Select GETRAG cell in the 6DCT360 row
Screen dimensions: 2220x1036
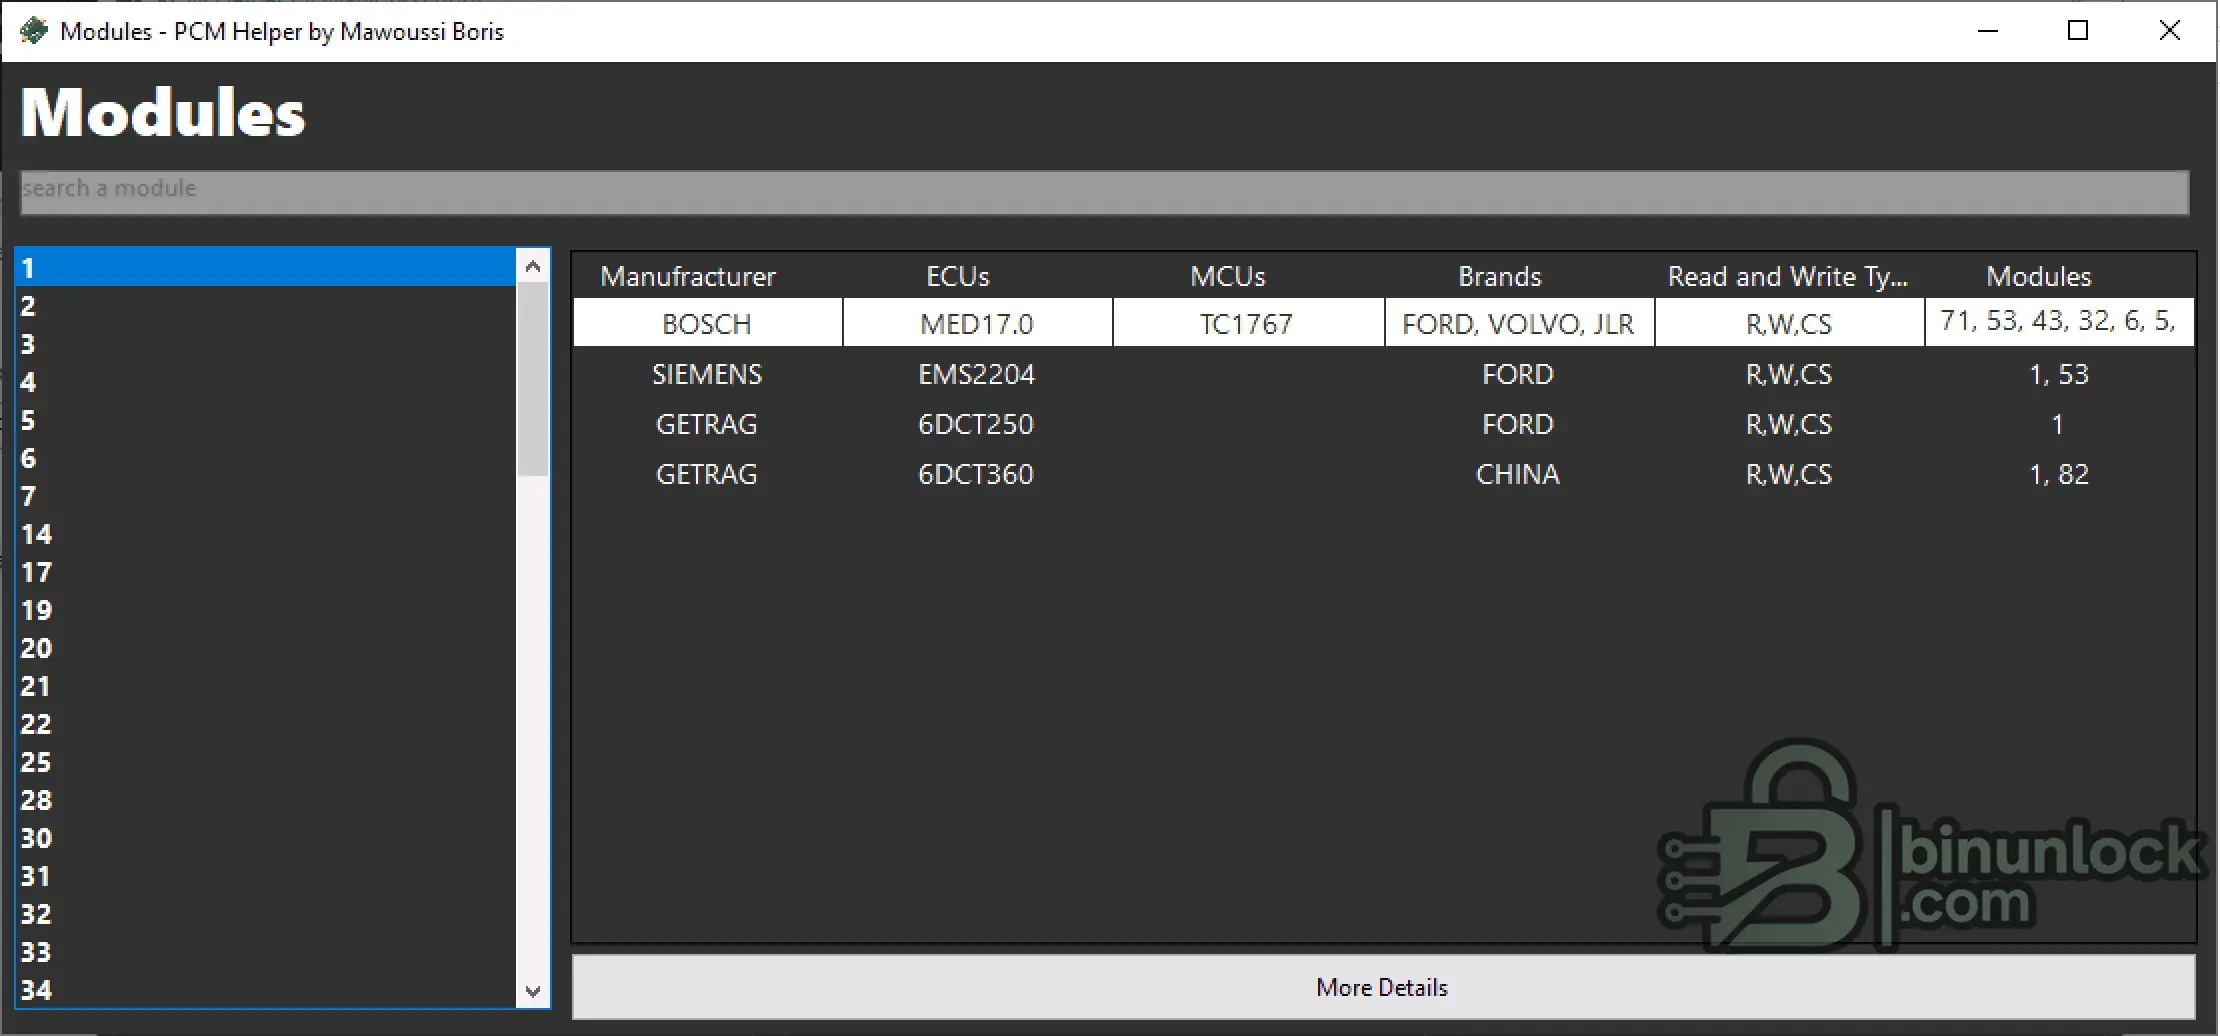click(707, 474)
